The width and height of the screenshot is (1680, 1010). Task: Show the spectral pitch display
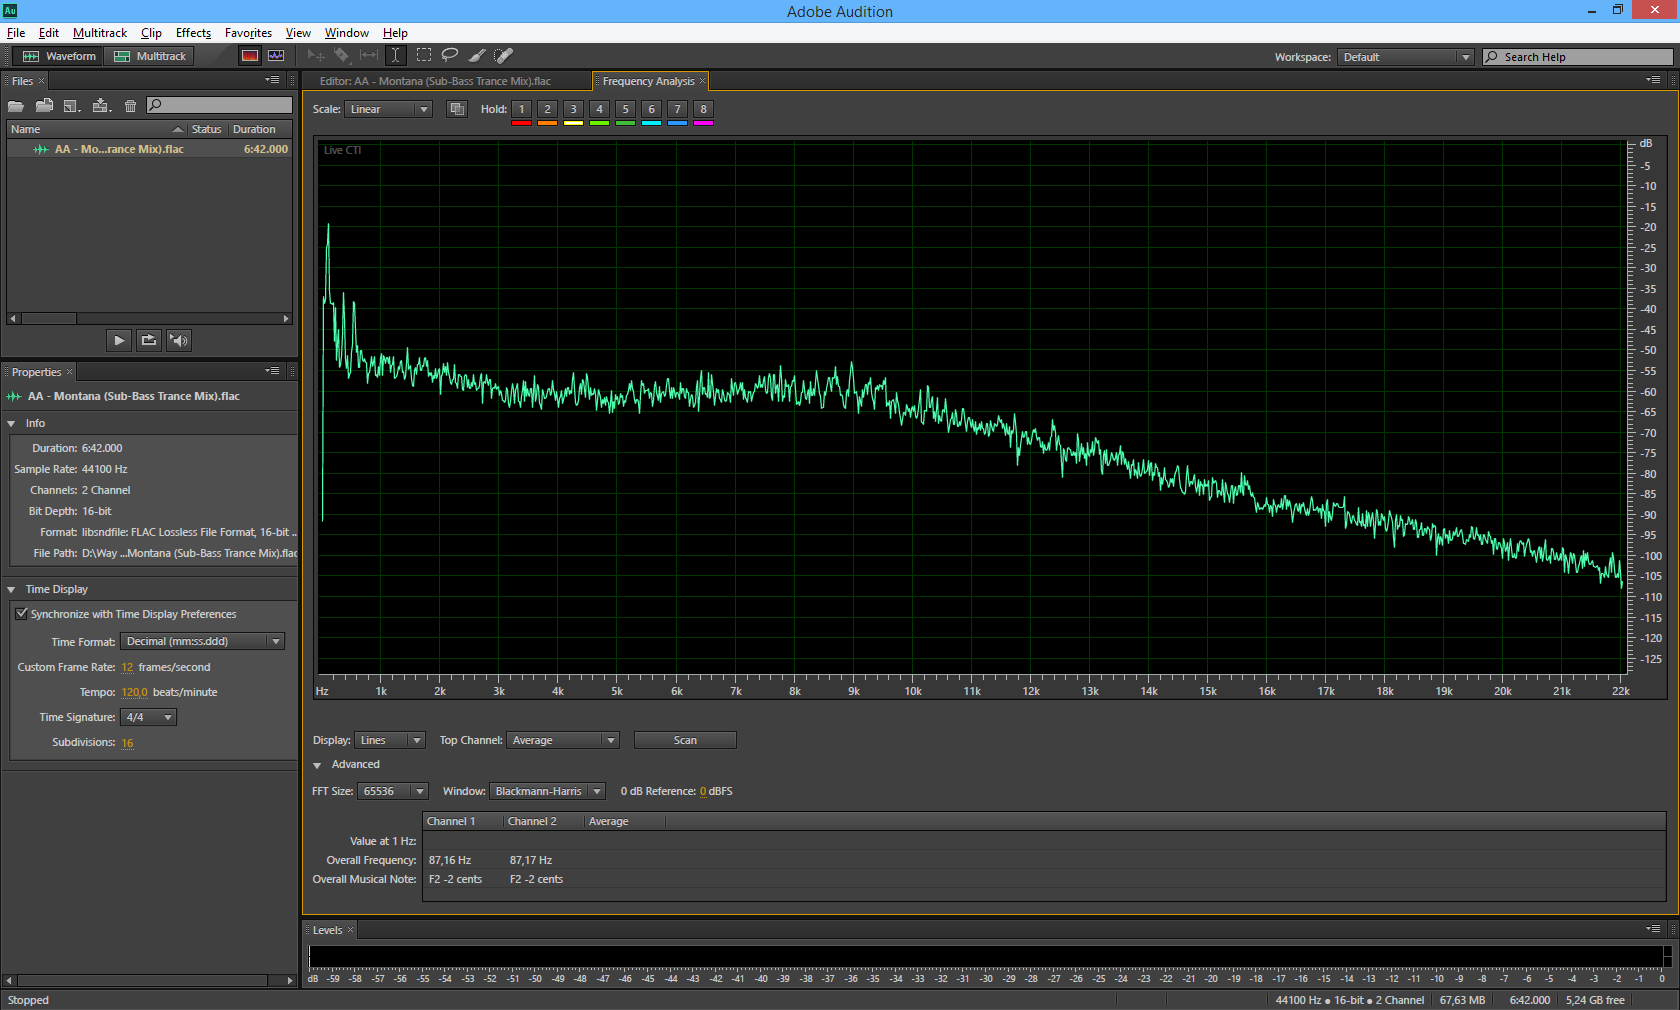(x=276, y=56)
